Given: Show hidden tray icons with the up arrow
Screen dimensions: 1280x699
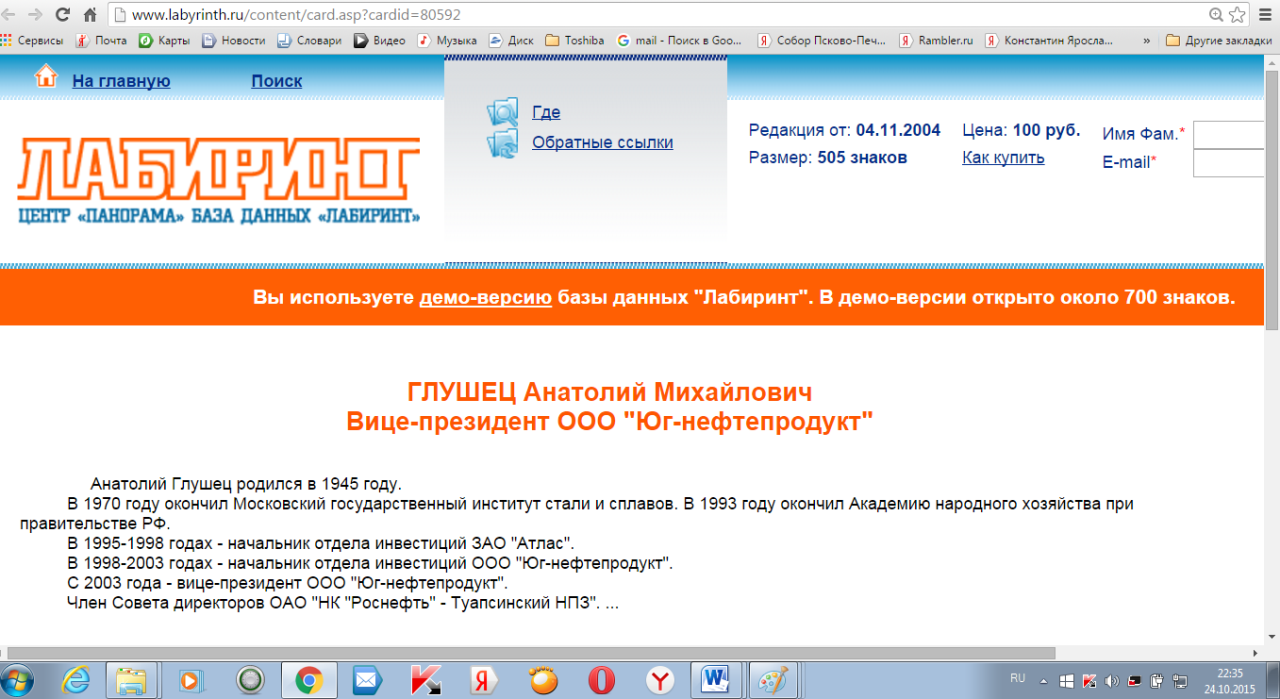Looking at the screenshot, I should [x=1044, y=681].
